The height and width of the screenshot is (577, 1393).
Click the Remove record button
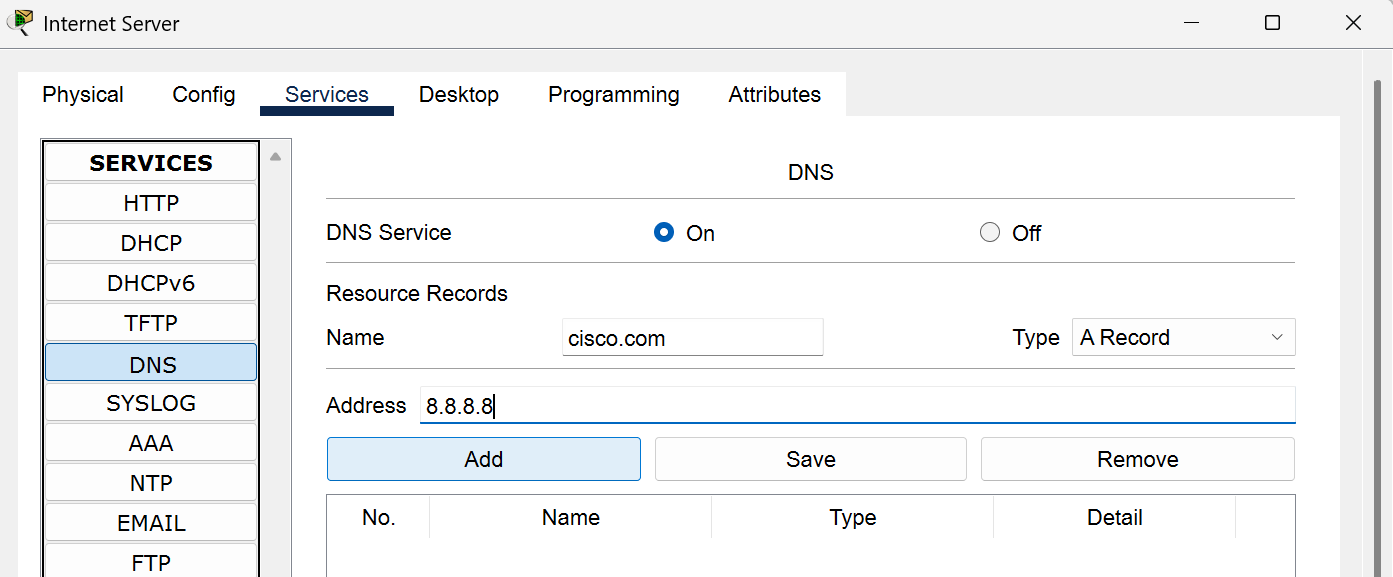(1137, 459)
